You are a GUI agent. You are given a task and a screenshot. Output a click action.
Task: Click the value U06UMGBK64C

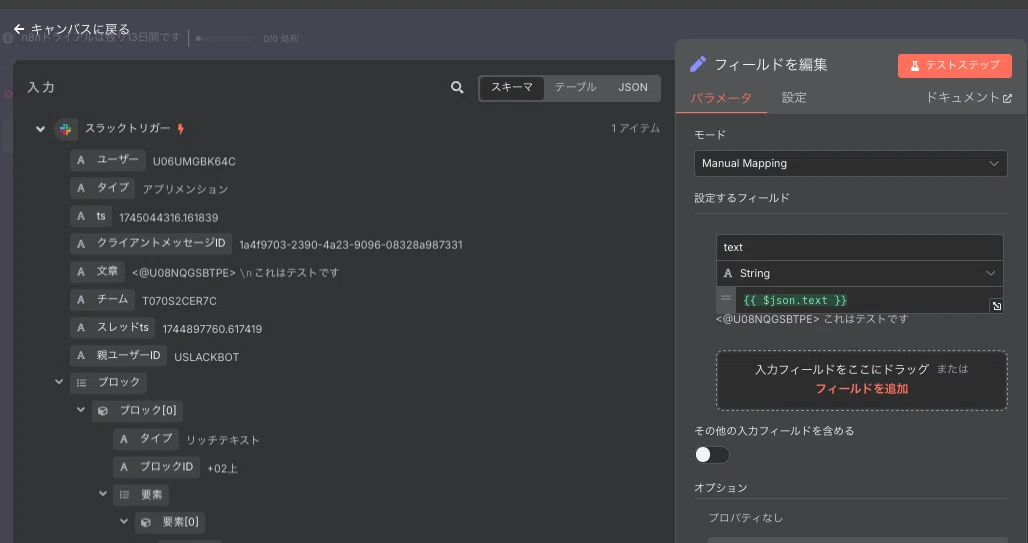pos(194,161)
